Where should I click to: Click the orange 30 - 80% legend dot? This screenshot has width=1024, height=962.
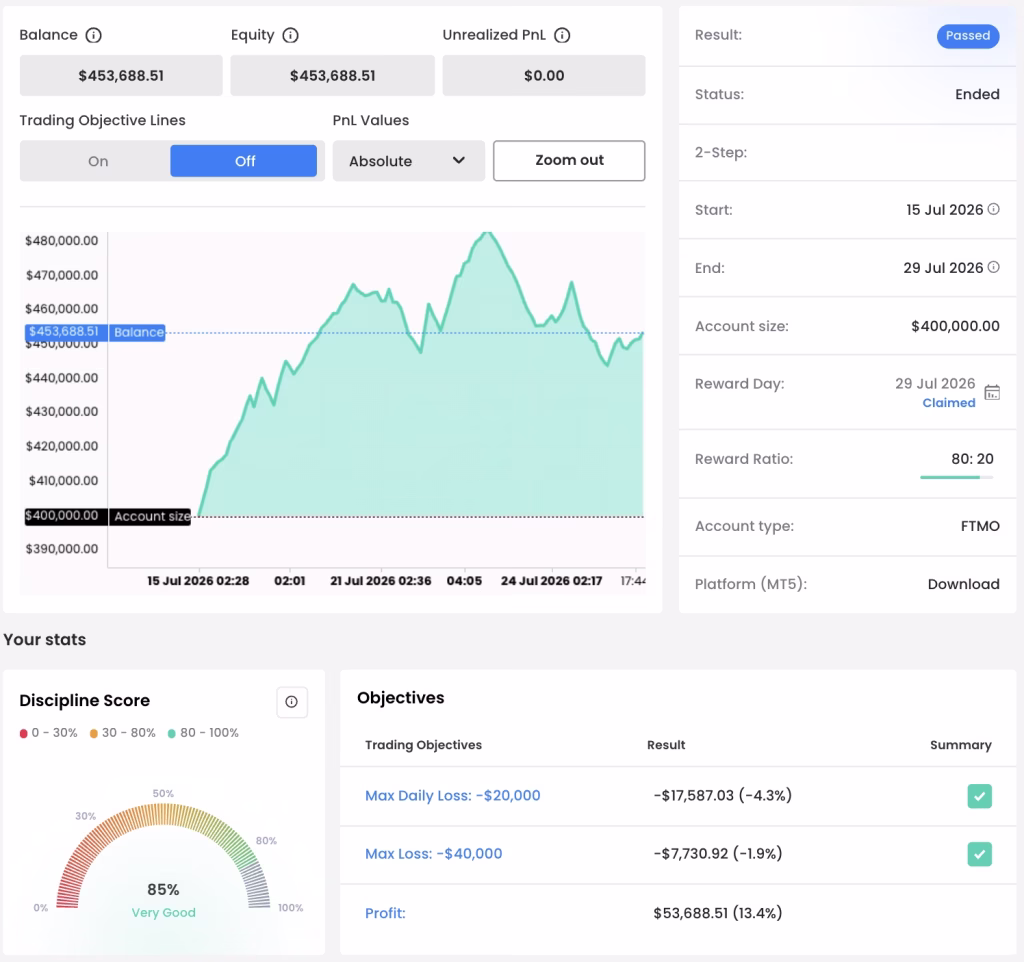click(94, 733)
